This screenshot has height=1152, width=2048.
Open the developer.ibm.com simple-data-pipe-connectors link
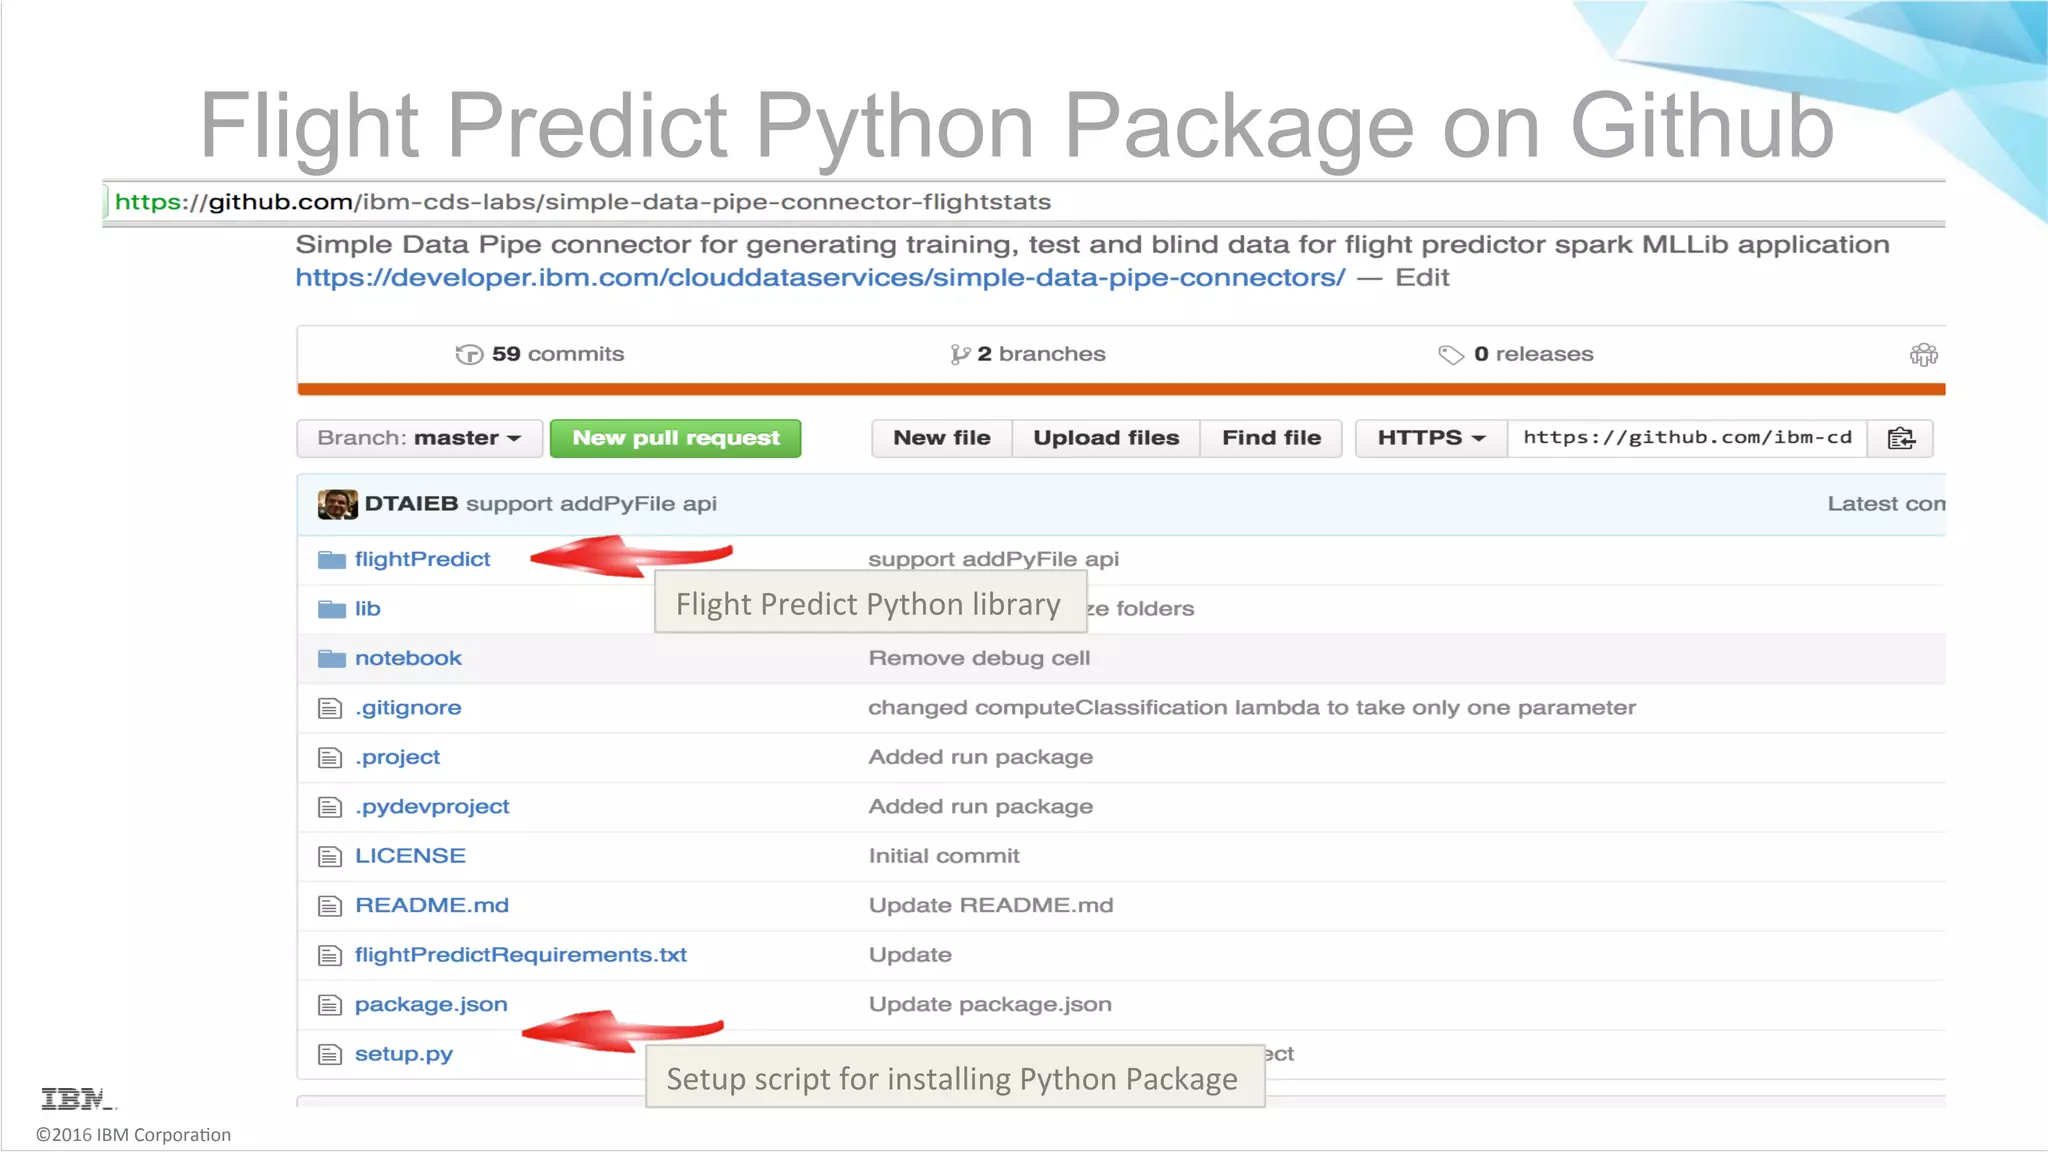click(x=820, y=278)
